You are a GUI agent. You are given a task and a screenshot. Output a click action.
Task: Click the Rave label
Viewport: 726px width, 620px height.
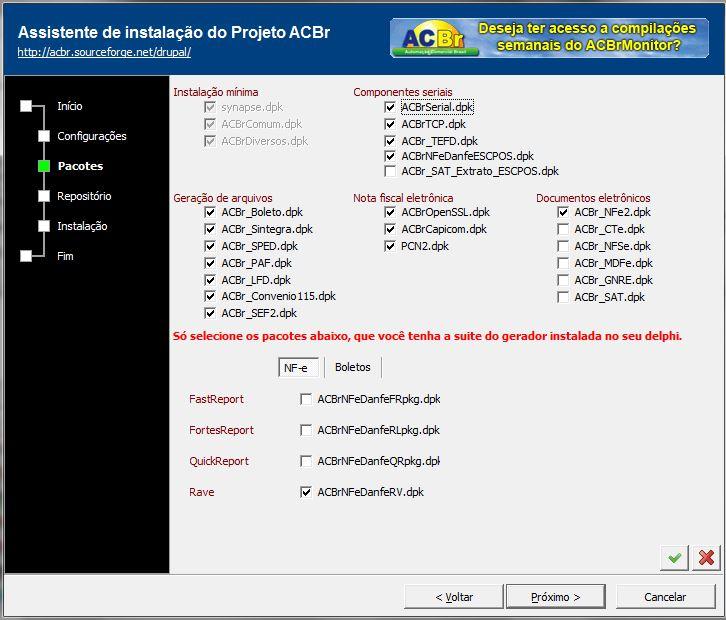coord(201,492)
